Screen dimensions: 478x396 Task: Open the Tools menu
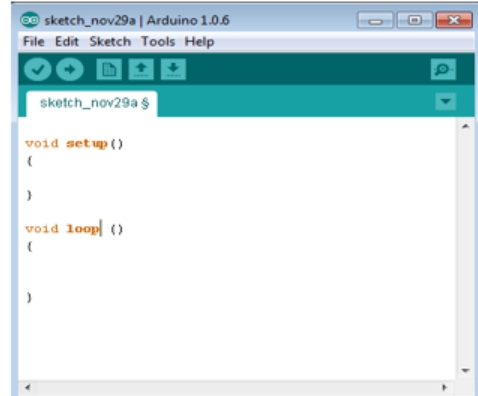click(x=158, y=42)
